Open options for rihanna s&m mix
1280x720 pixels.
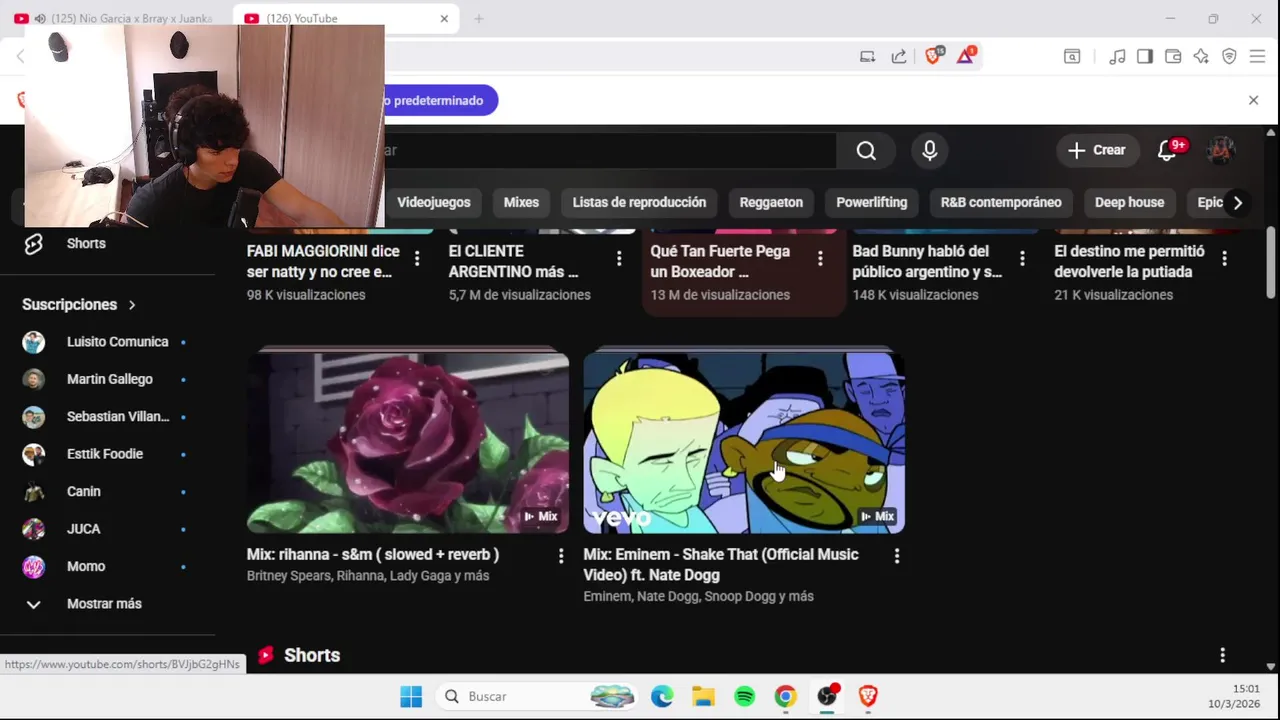561,556
